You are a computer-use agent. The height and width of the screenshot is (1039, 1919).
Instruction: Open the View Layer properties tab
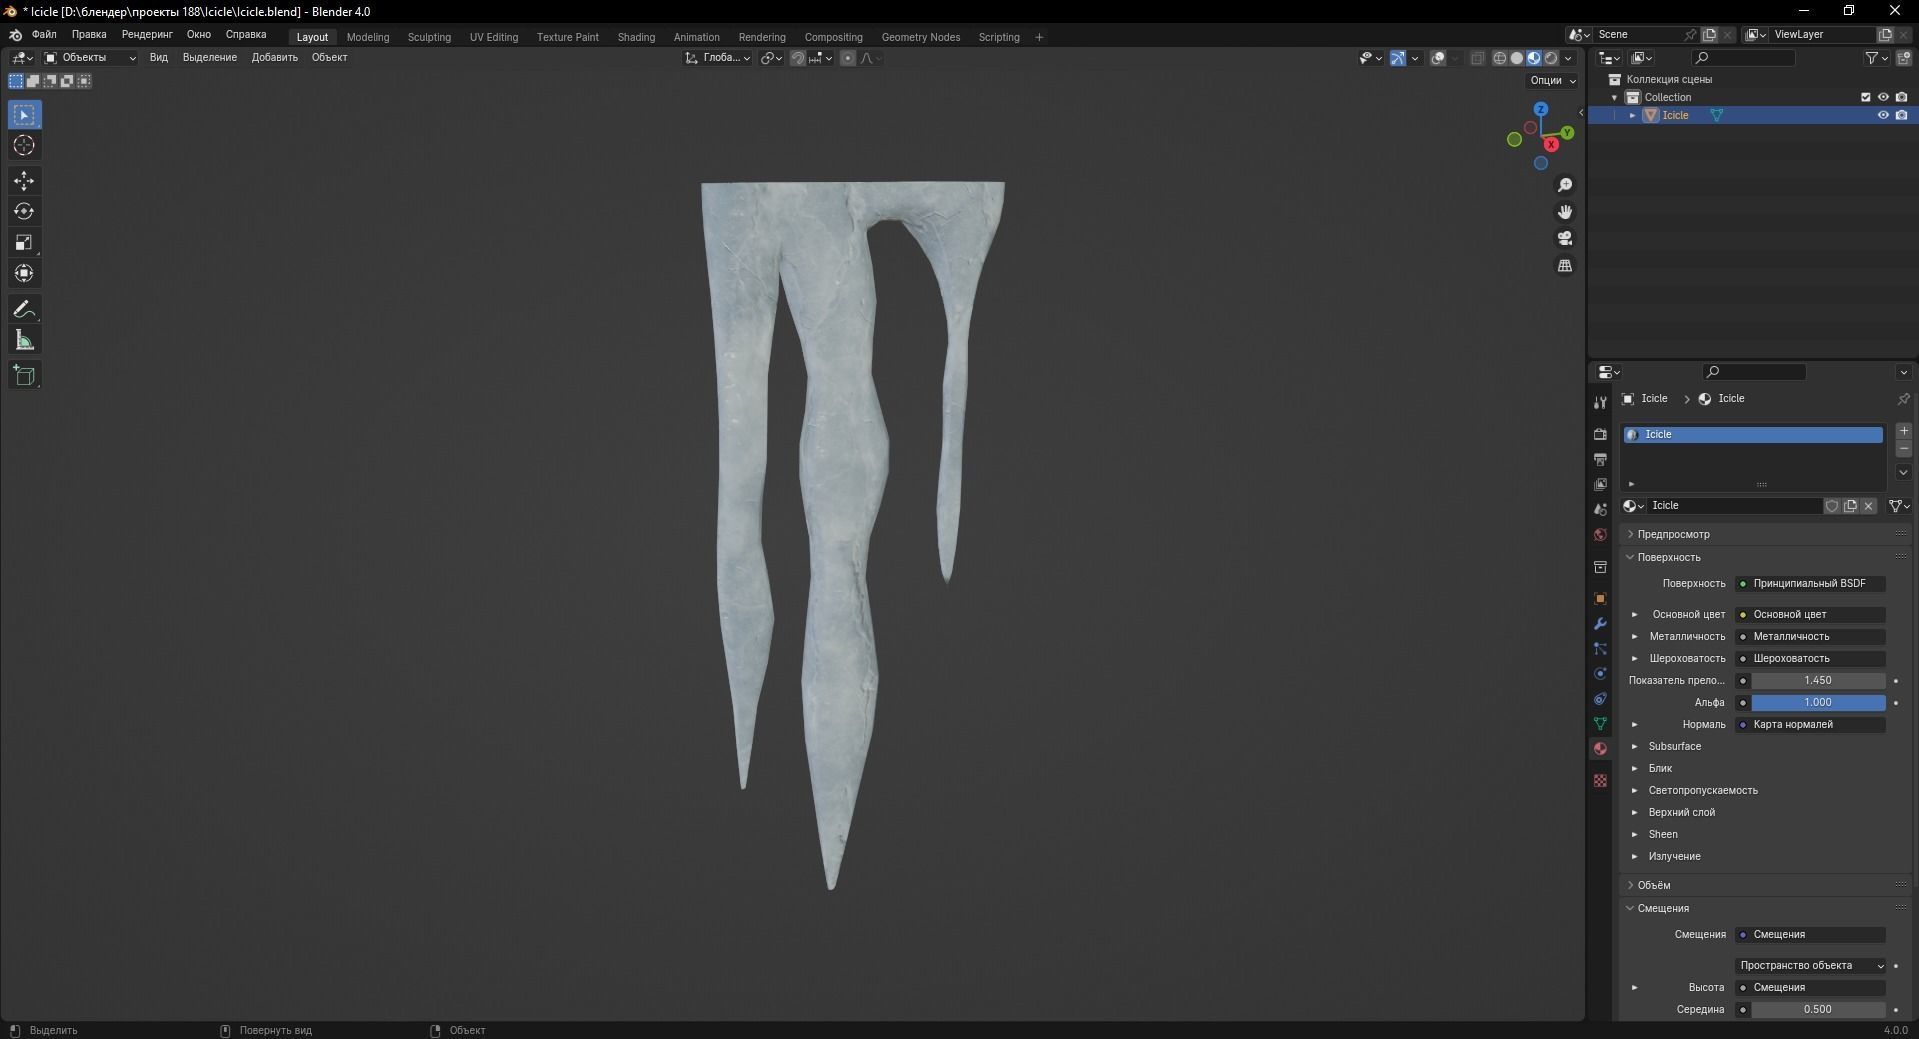tap(1600, 484)
